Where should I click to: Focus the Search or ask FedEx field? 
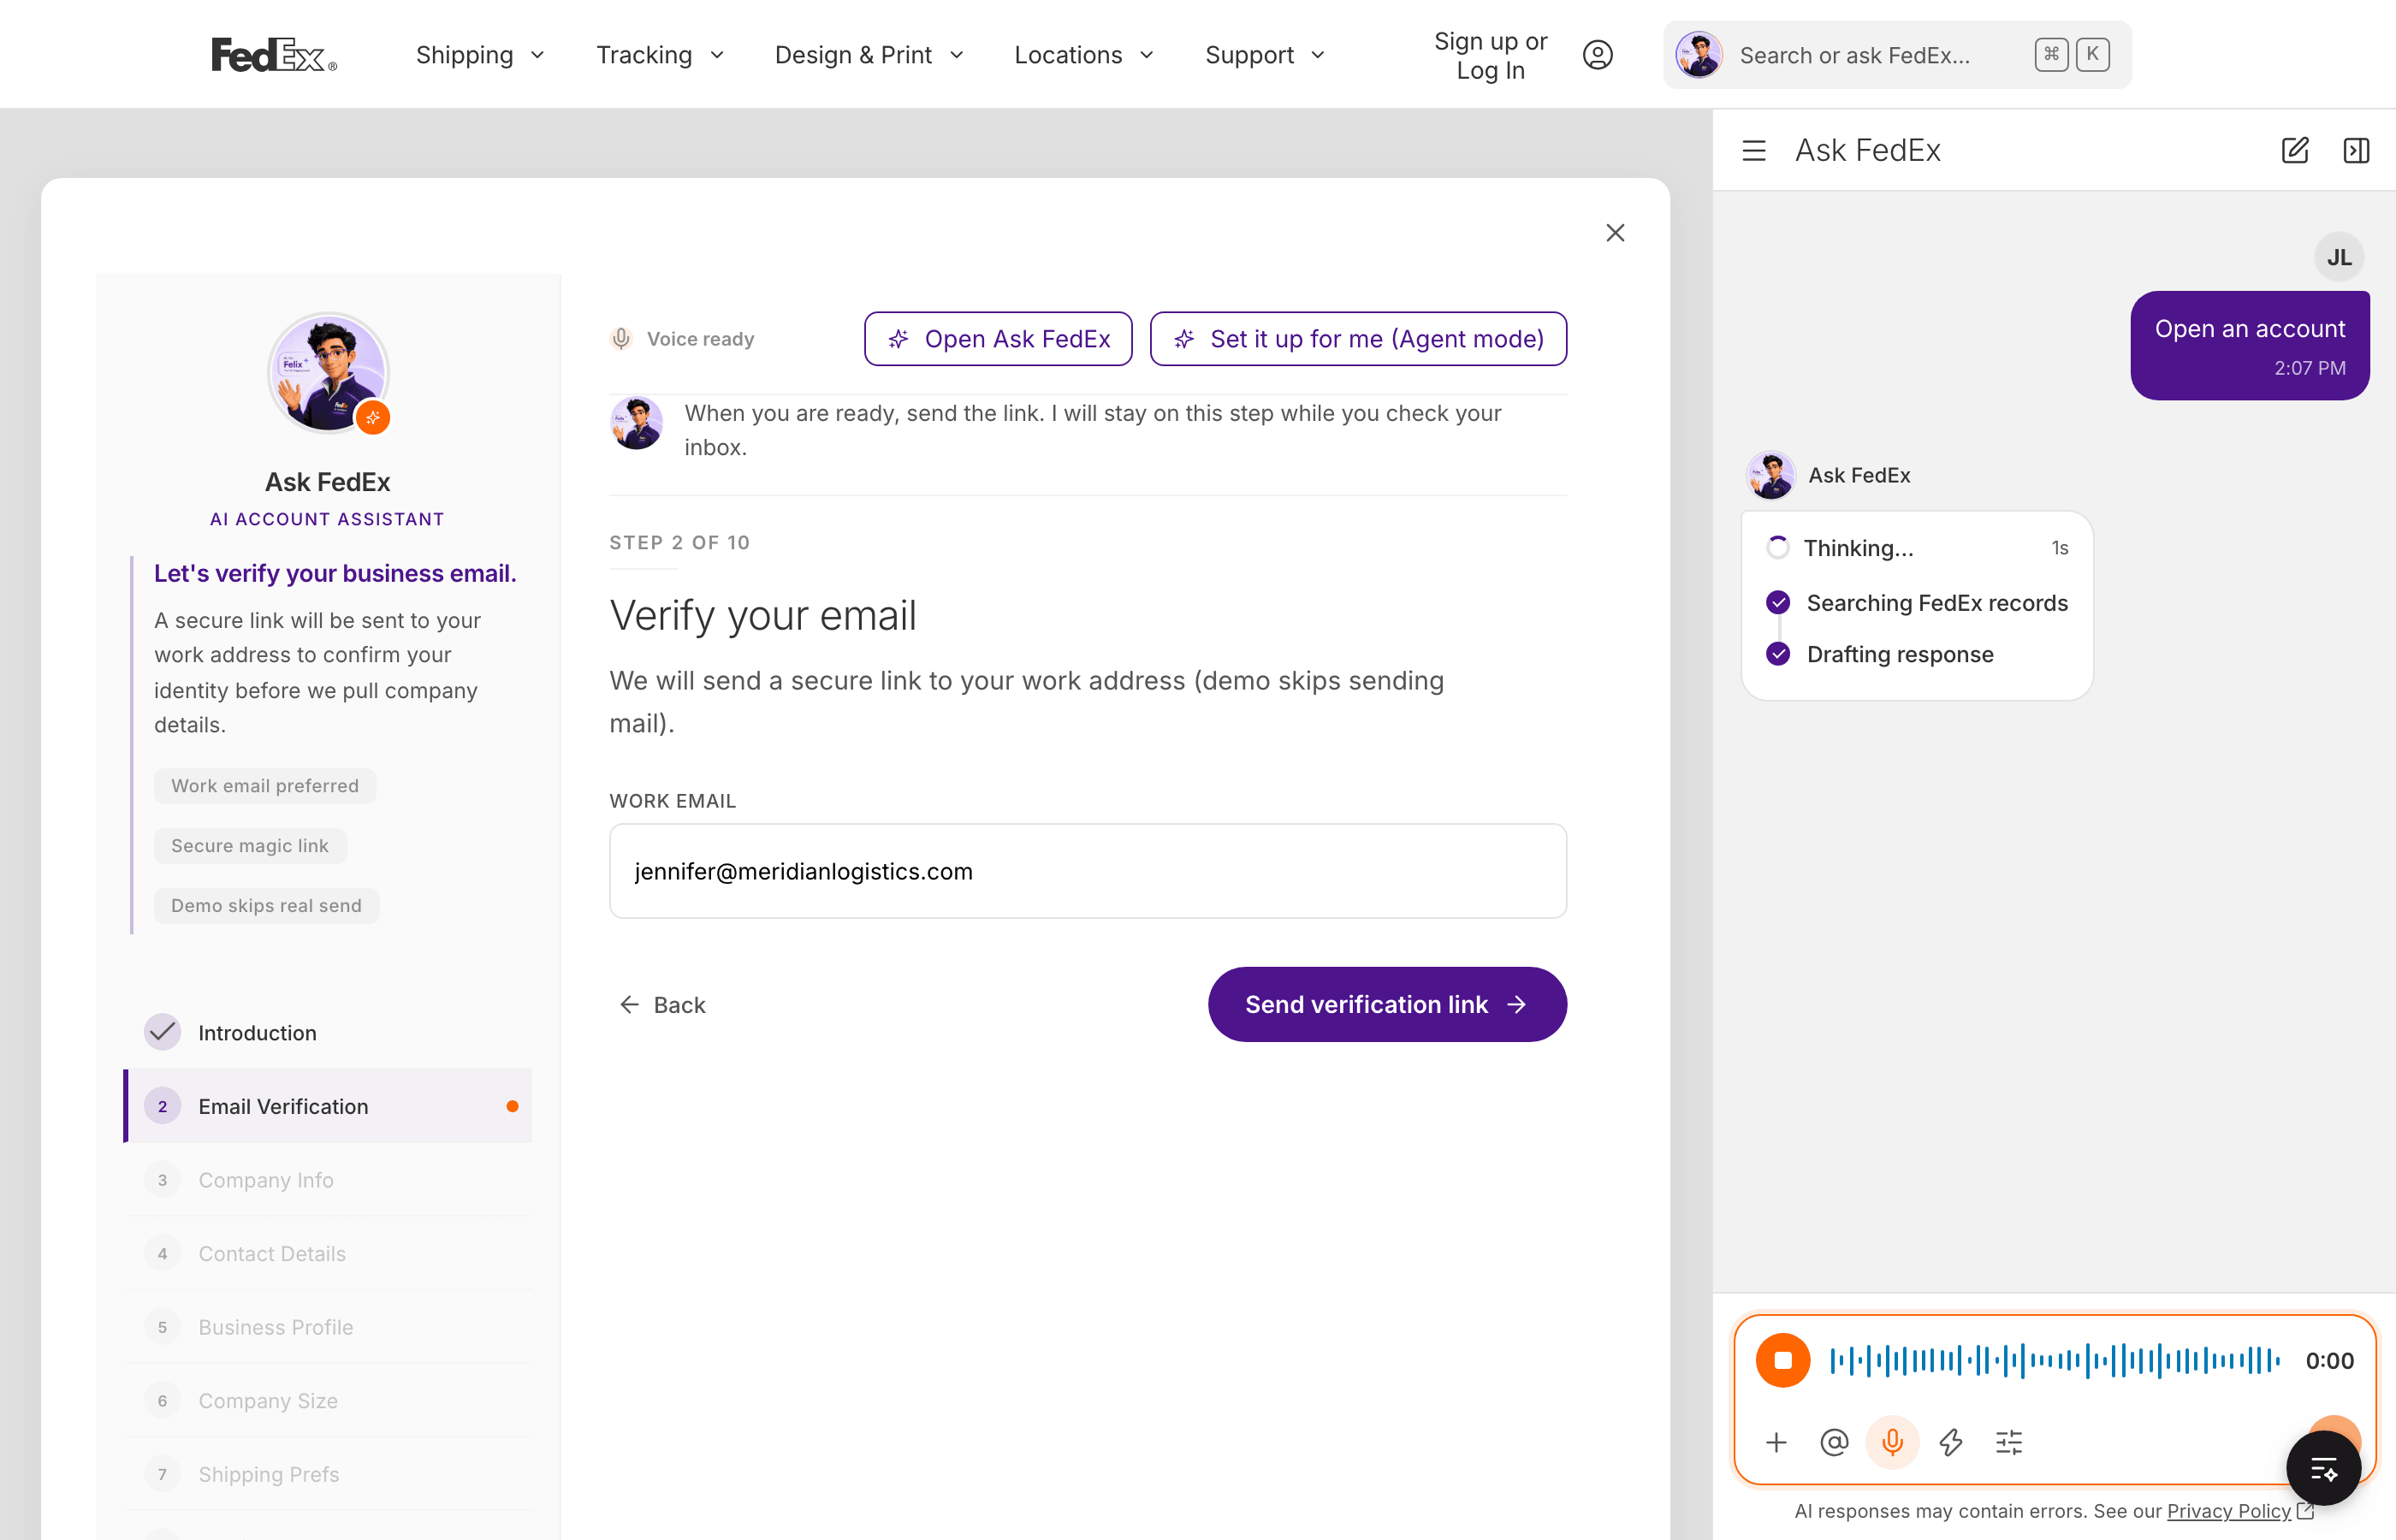click(1897, 55)
